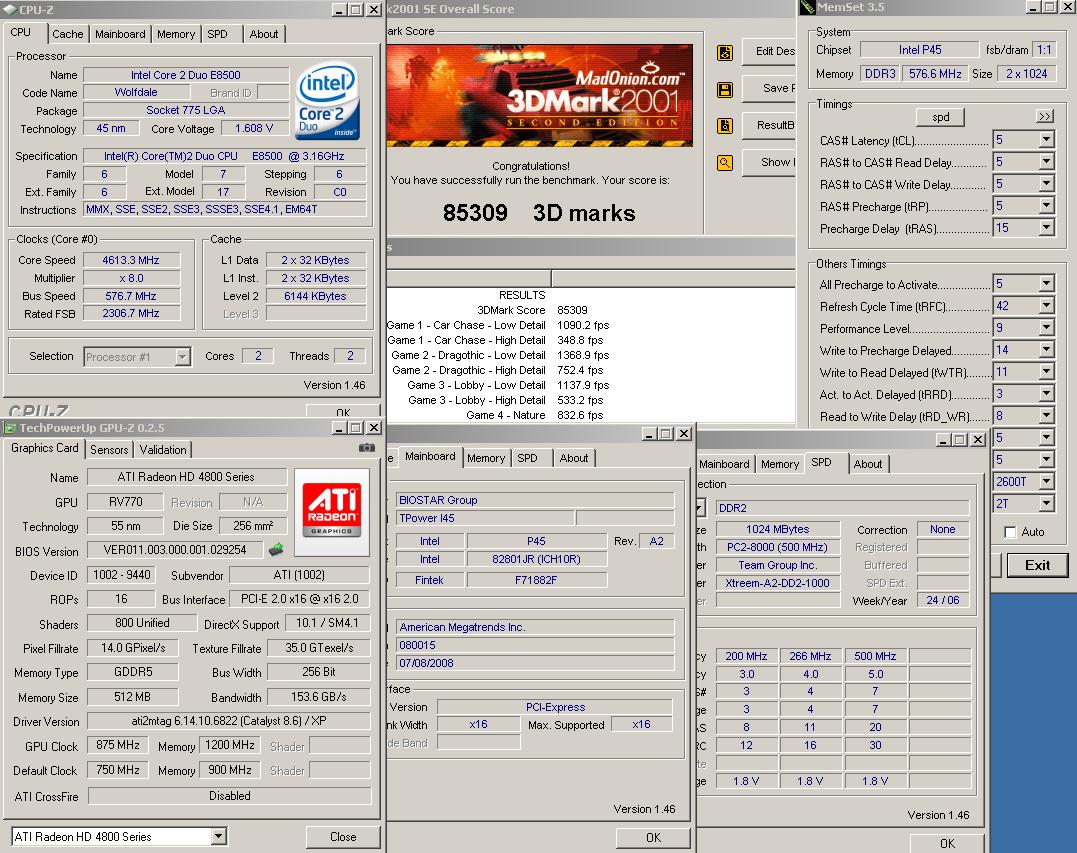Click the BIOS save chip icon in GPU-Z
1077x853 pixels.
click(276, 549)
